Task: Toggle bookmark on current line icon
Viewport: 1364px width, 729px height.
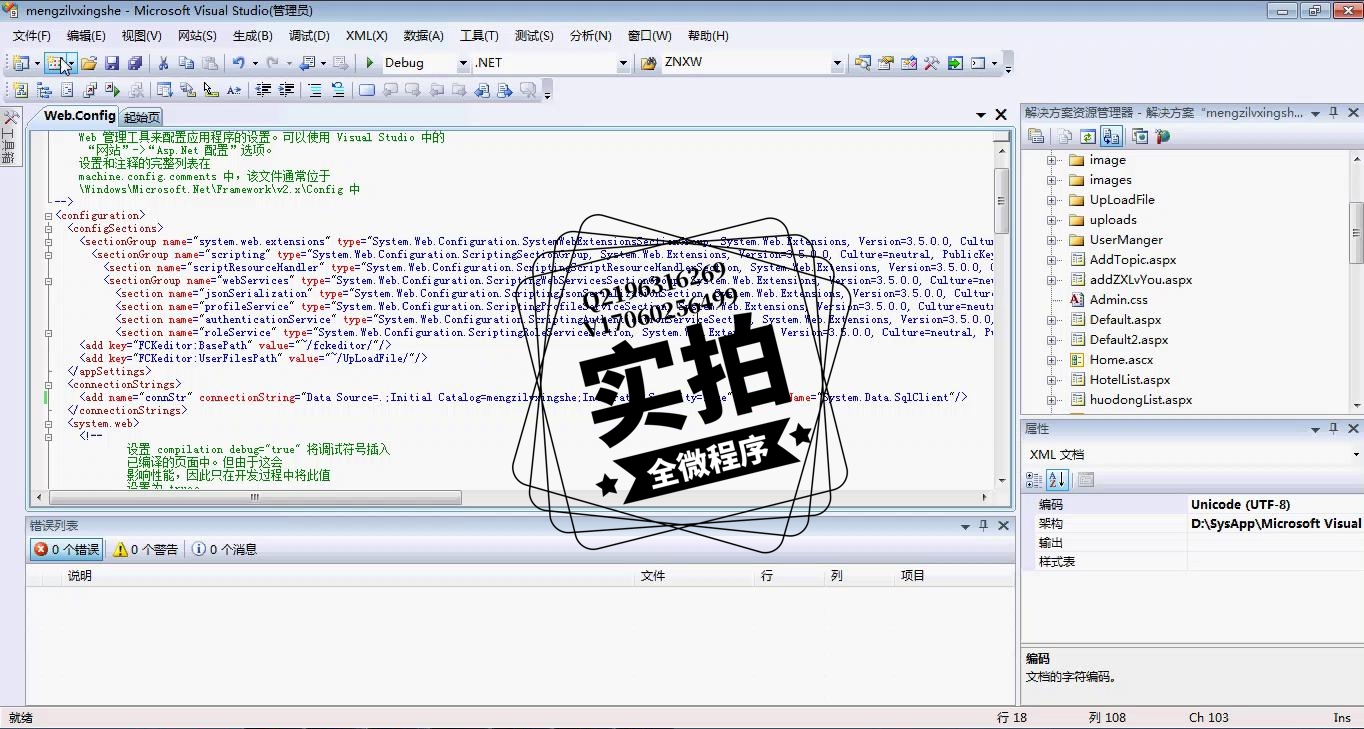Action: click(367, 90)
